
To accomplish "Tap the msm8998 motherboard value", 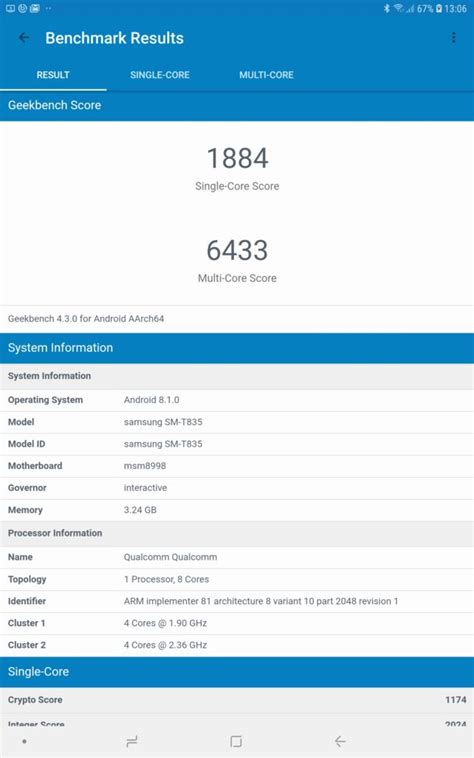I will [145, 466].
